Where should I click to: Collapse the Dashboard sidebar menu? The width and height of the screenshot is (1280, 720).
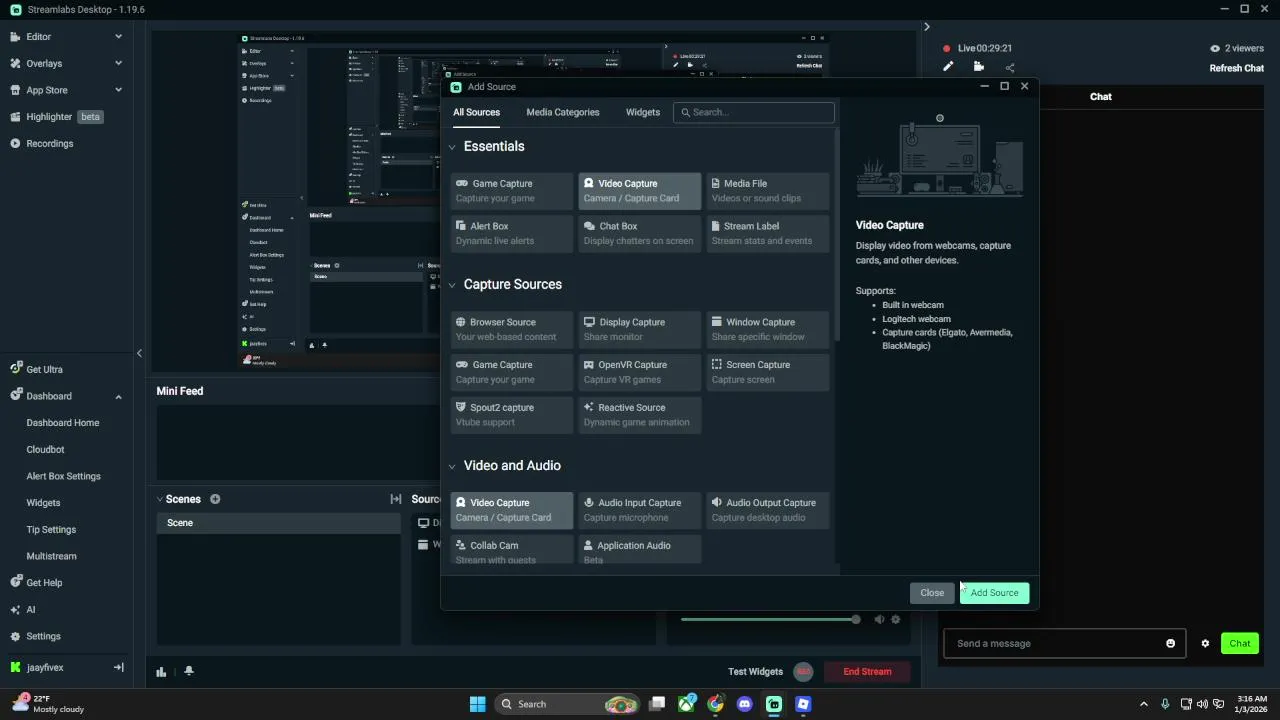click(x=118, y=396)
